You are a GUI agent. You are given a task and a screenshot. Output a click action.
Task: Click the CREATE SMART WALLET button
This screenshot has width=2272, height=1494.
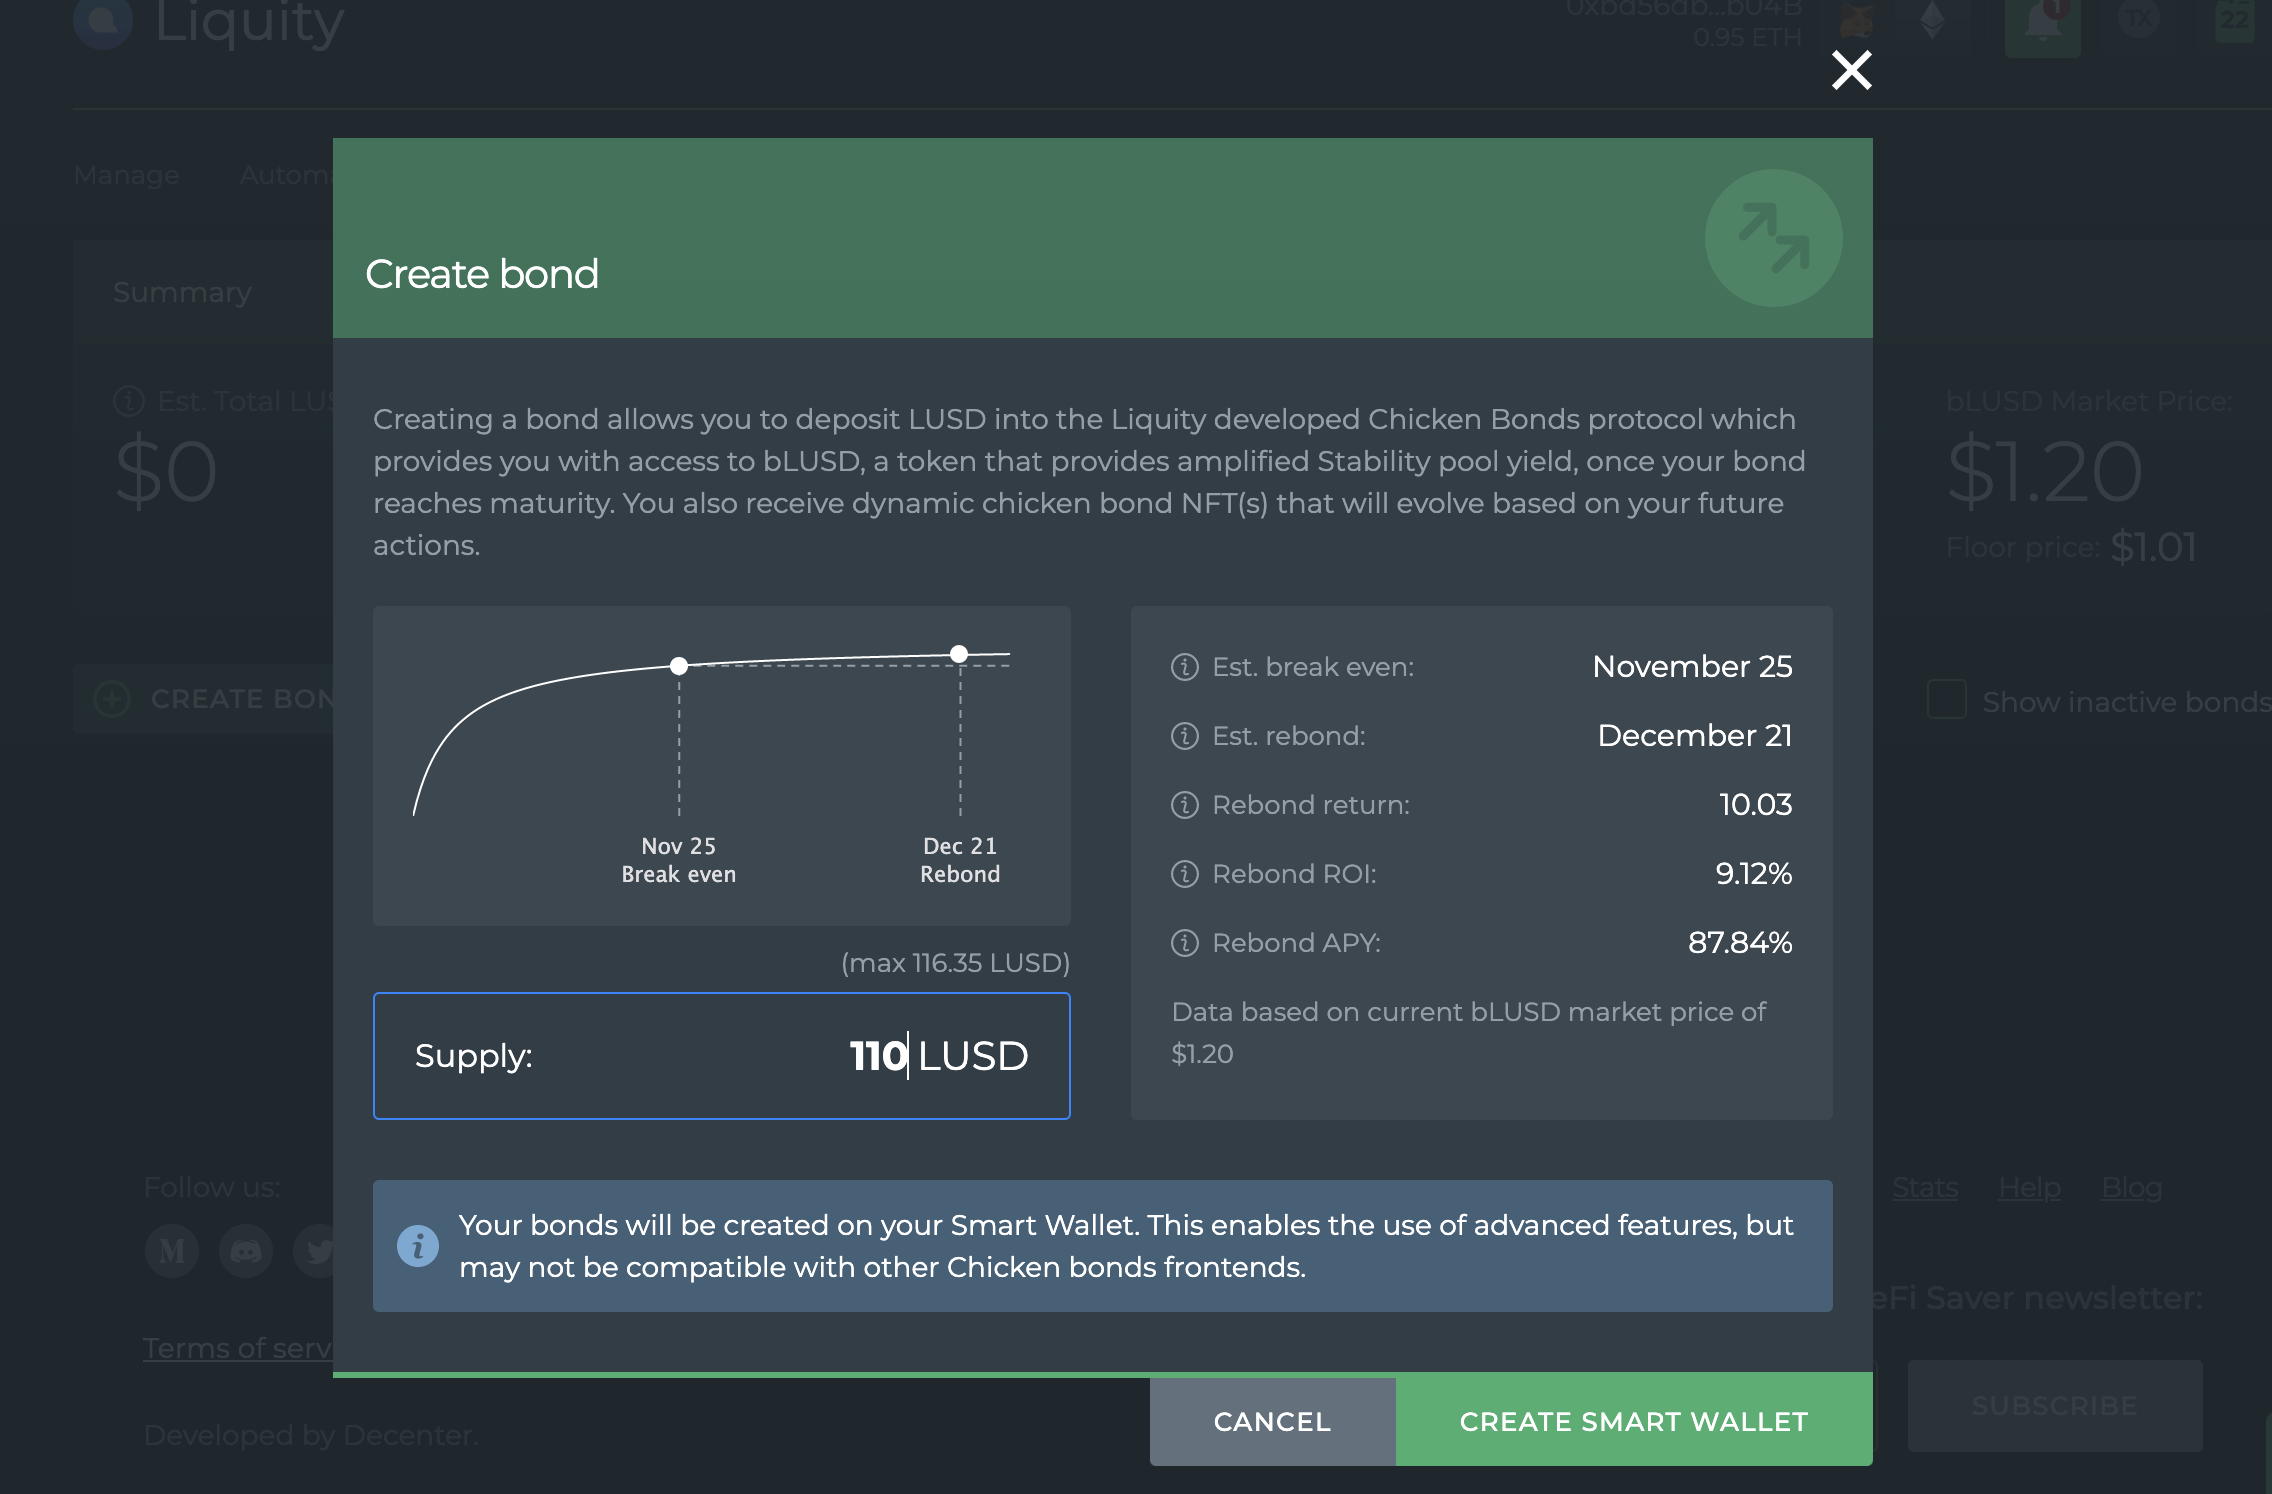[1634, 1421]
